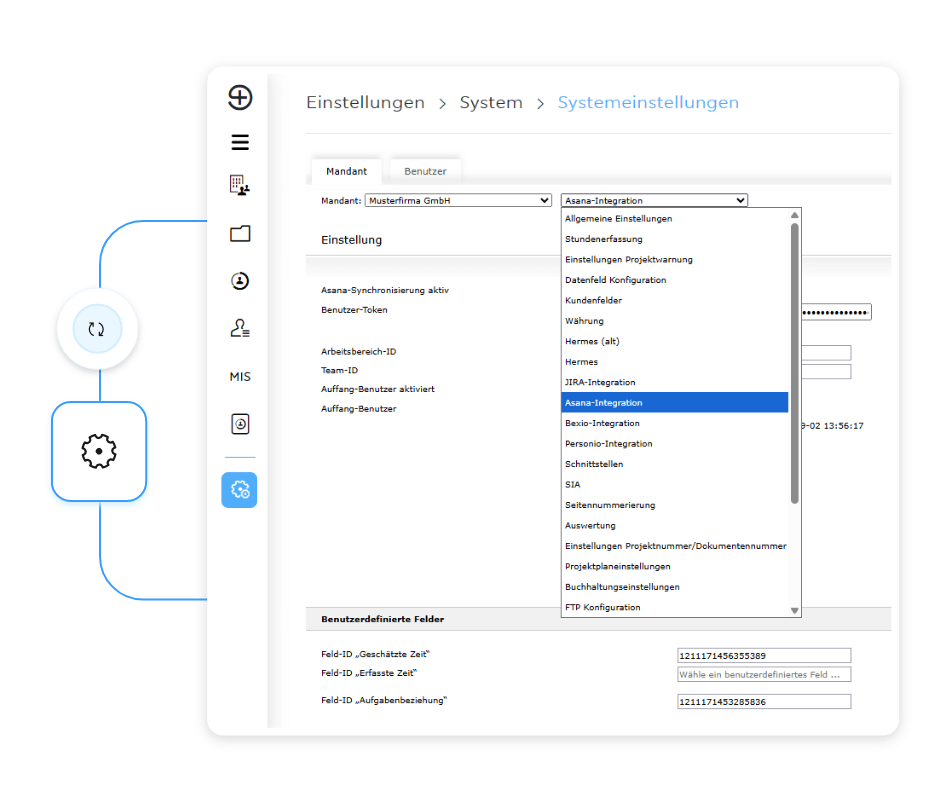Image resolution: width=950 pixels, height=802 pixels.
Task: Click the timesheet document clock icon
Action: [240, 424]
